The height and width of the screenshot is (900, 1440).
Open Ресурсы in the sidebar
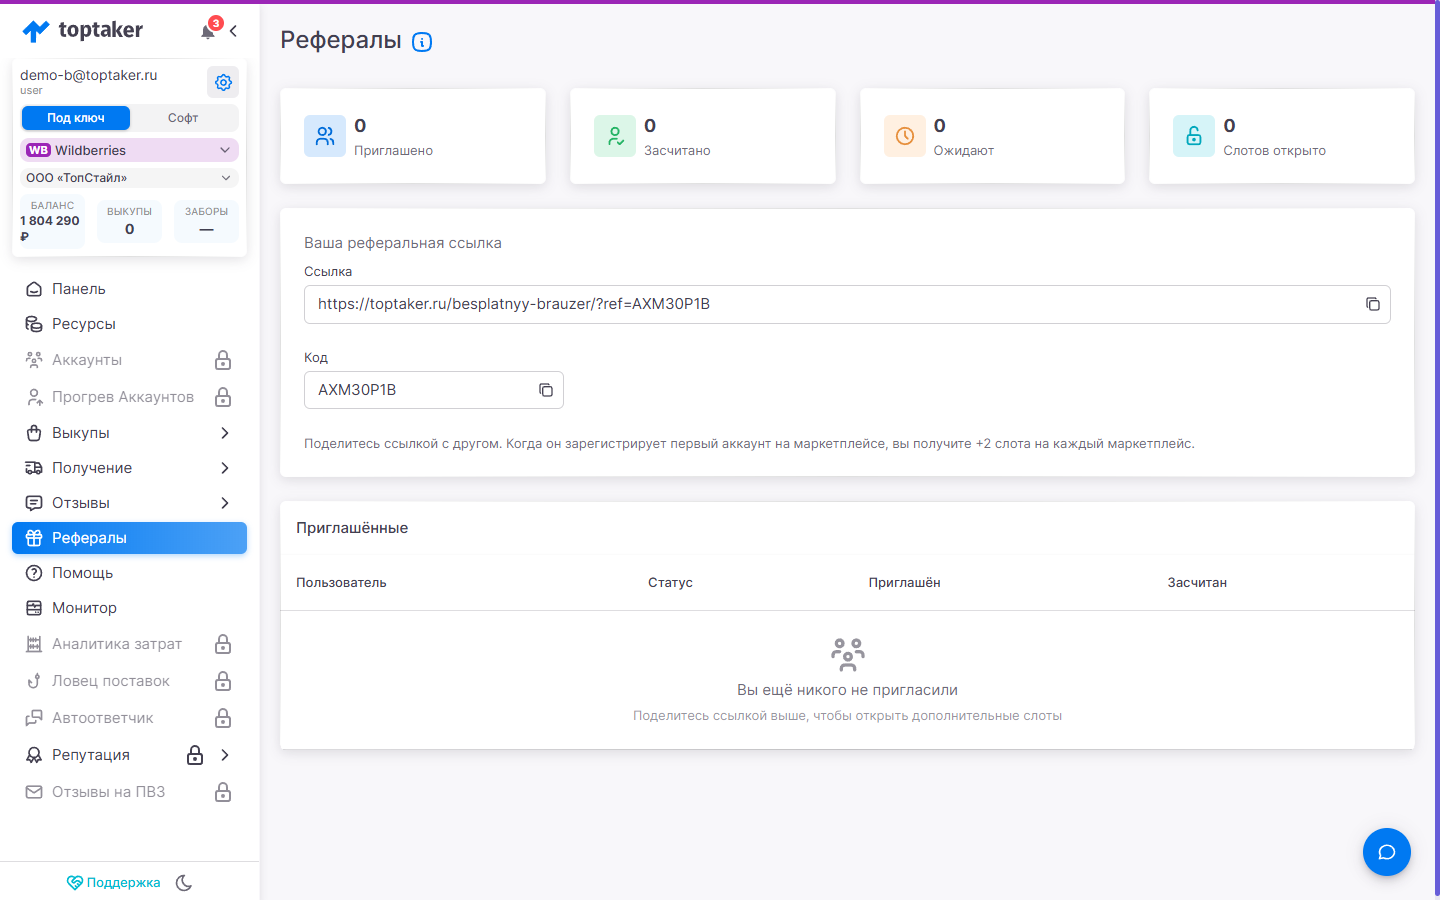click(x=129, y=324)
